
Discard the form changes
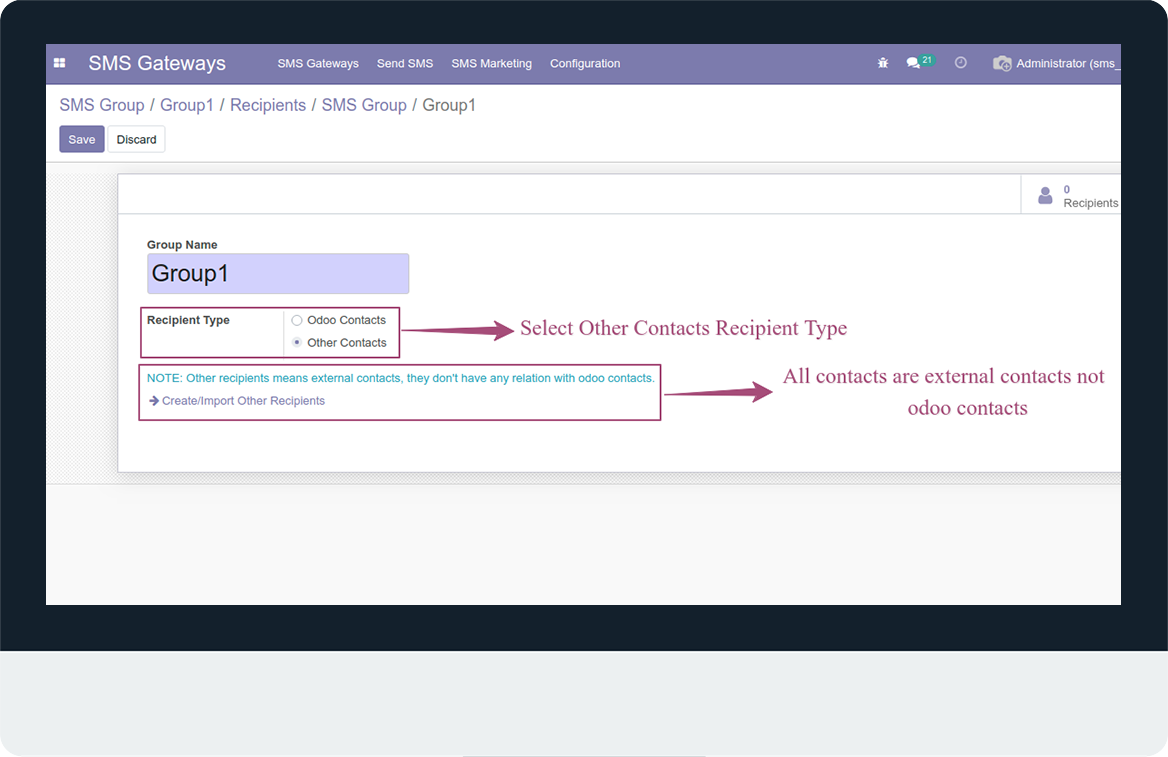pyautogui.click(x=136, y=139)
